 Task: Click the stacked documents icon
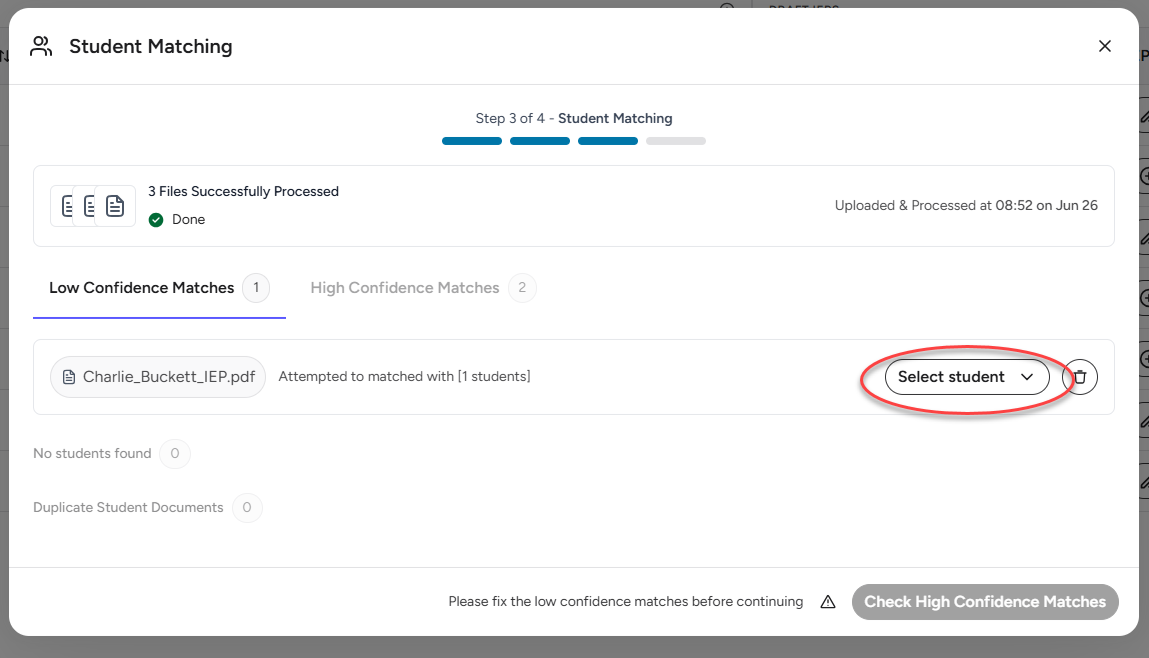point(93,206)
